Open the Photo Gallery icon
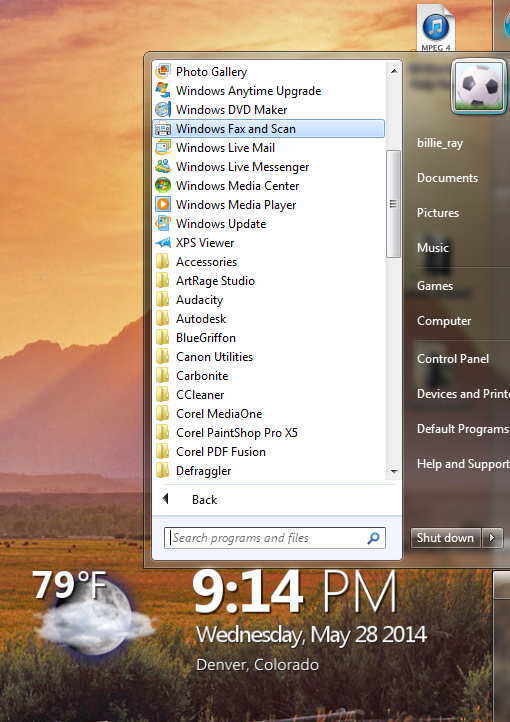This screenshot has height=722, width=510. [x=163, y=71]
